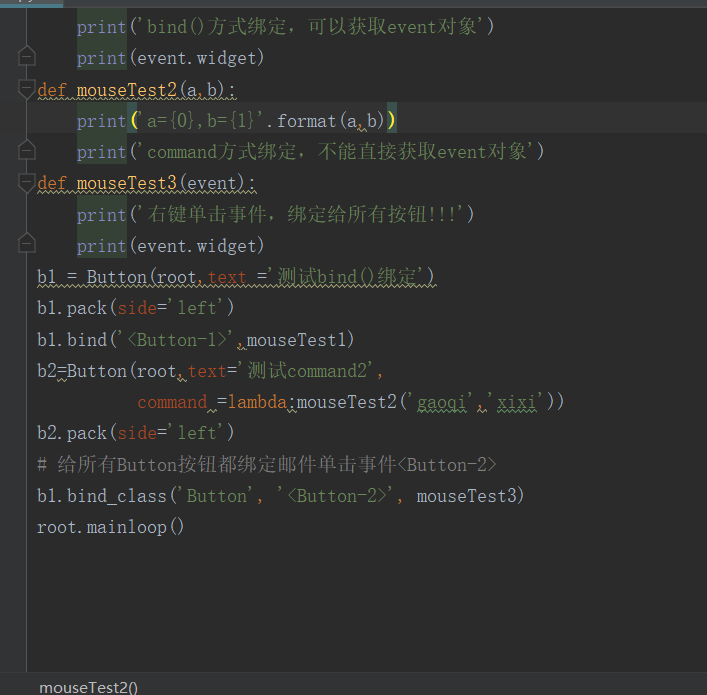Screen dimensions: 707x695
Task: Click highlighted yellow closing parenthesis after format(a,b)
Action: pos(391,120)
